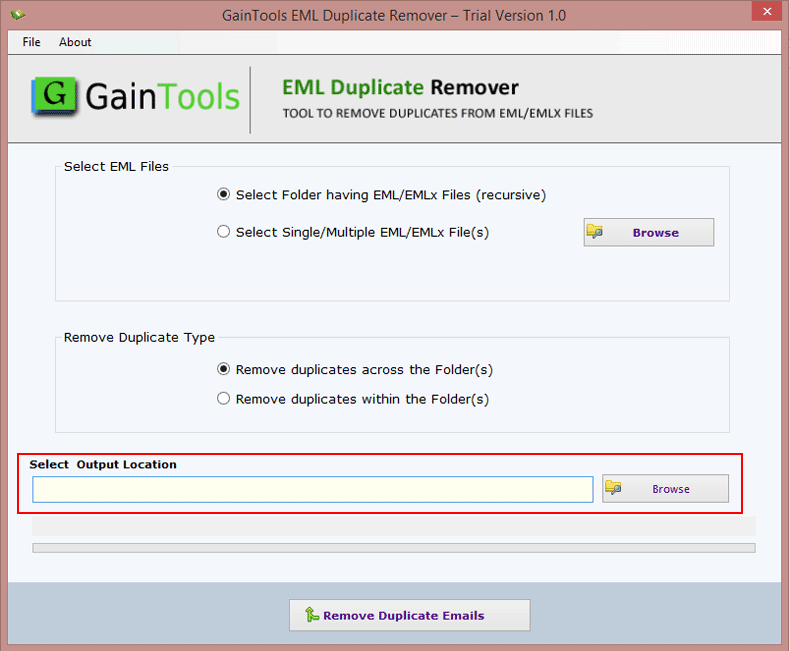Click the 'Remove Duplicate Type' group label
790x651 pixels.
coord(139,337)
